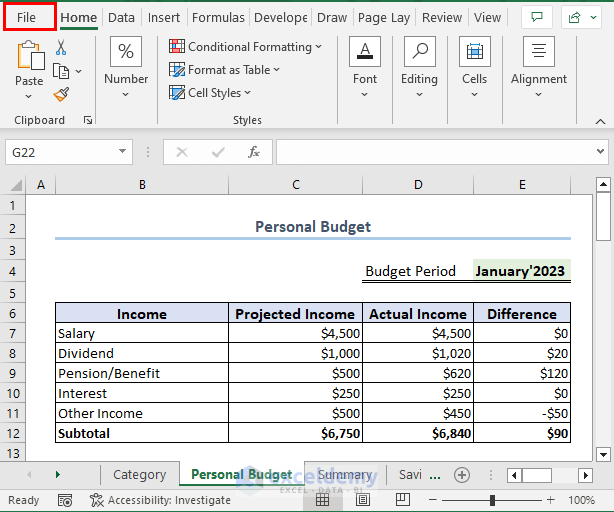Image resolution: width=614 pixels, height=512 pixels.
Task: Switch to the Category sheet tab
Action: pos(140,475)
